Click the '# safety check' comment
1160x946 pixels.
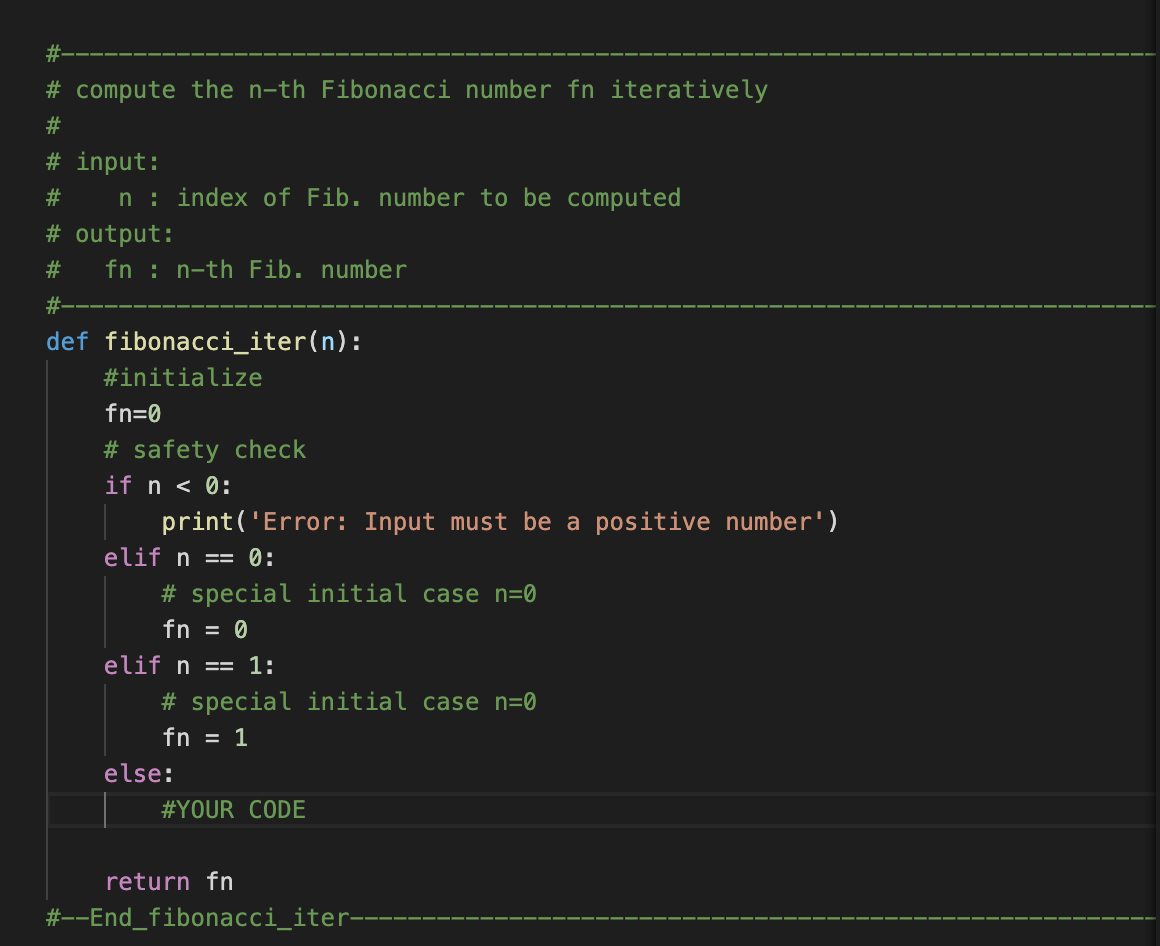tap(205, 450)
